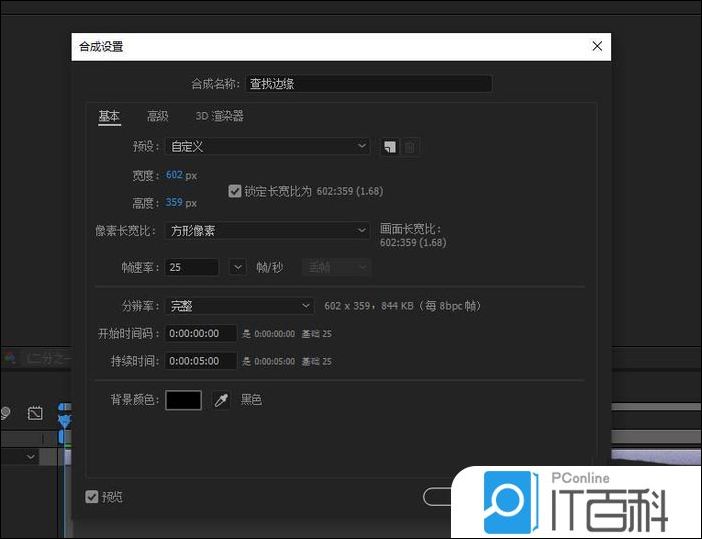Click the 602 x 359 resolution info text

(402, 306)
